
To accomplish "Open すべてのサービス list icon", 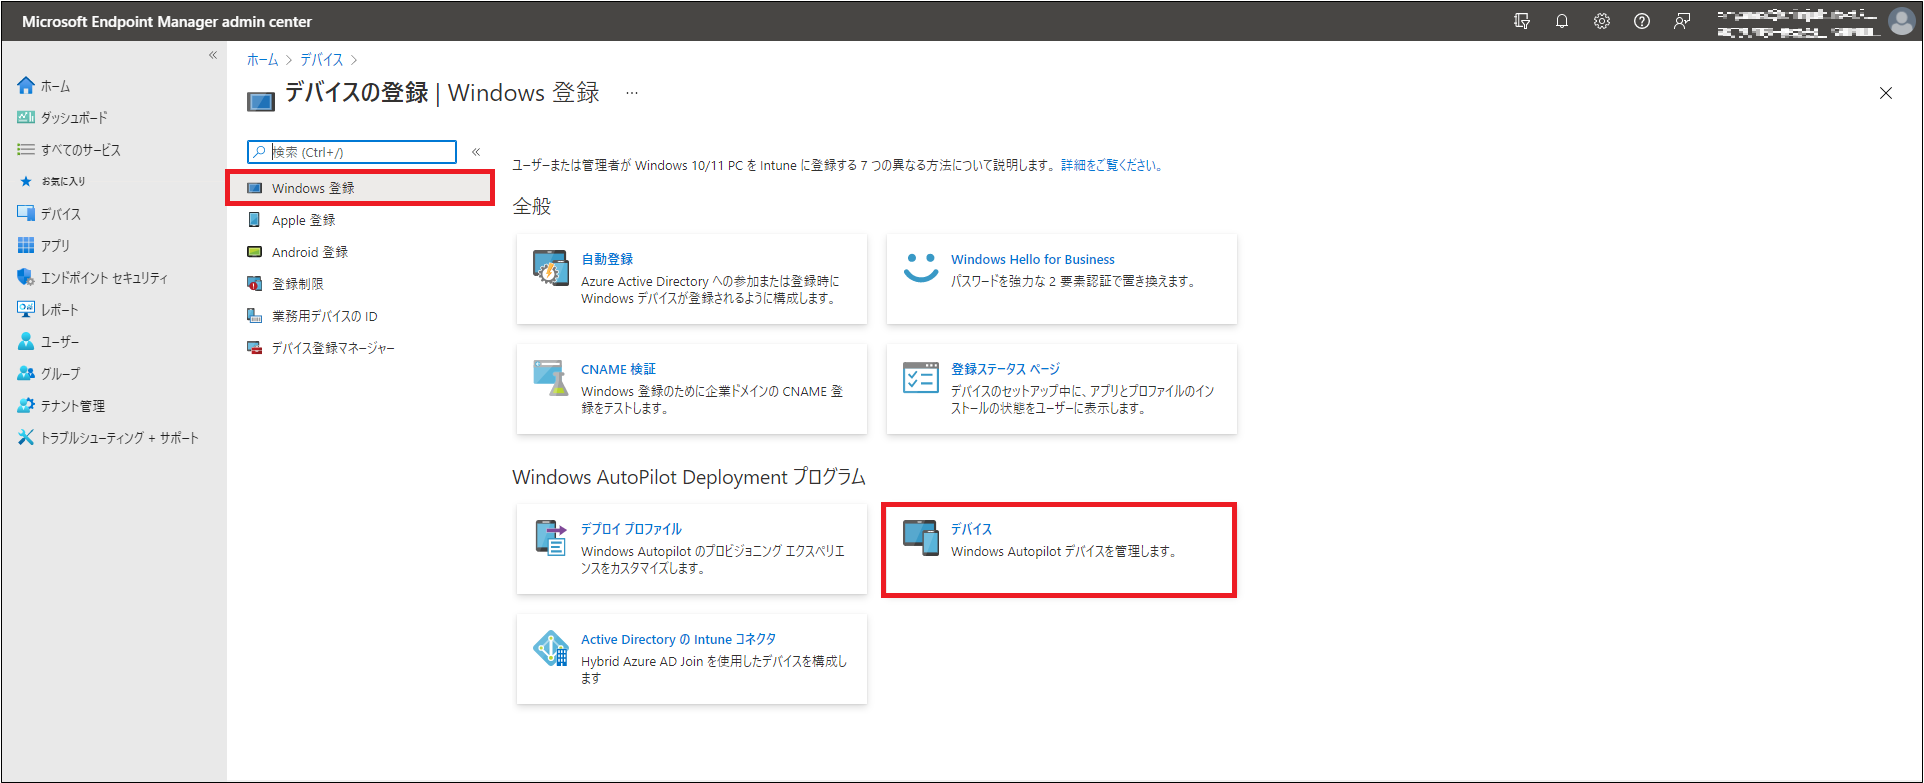I will point(26,150).
